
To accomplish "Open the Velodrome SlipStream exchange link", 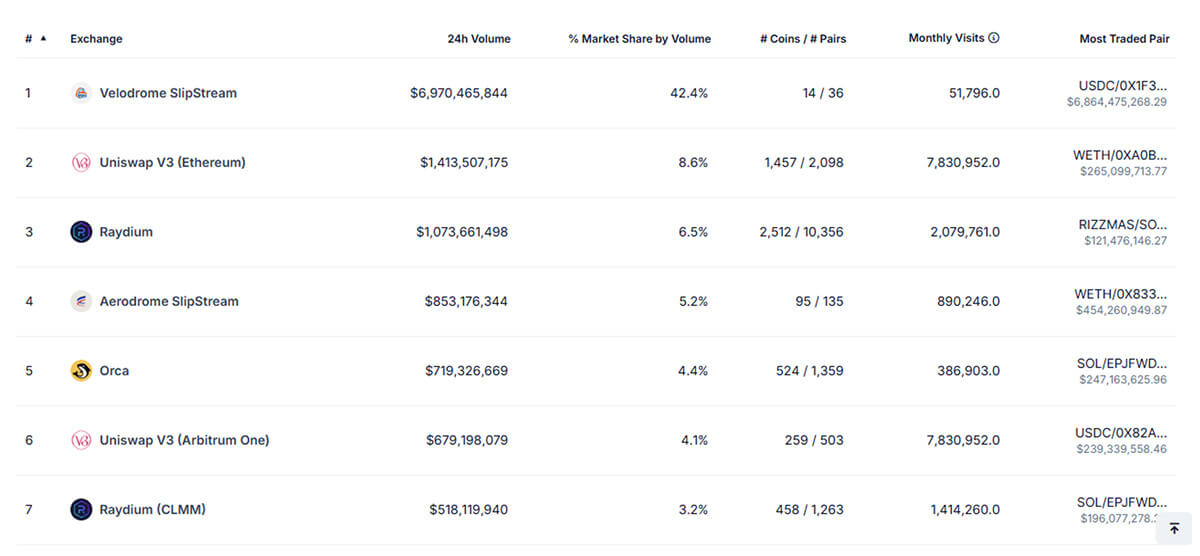I will [168, 93].
